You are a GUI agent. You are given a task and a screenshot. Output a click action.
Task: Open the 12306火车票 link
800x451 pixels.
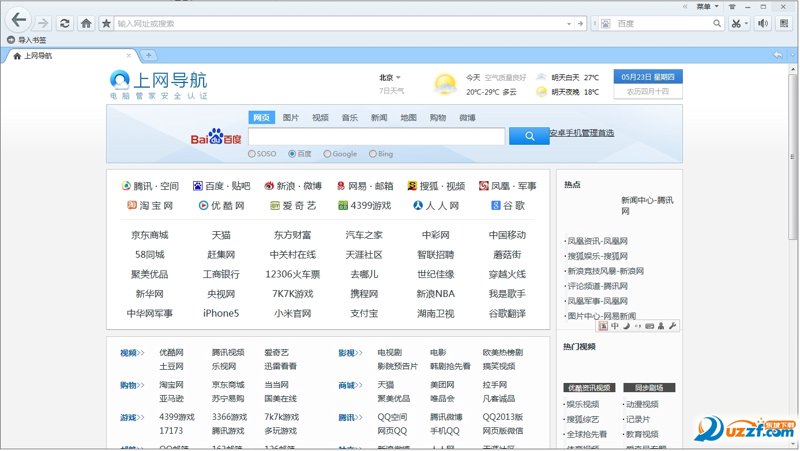point(292,274)
